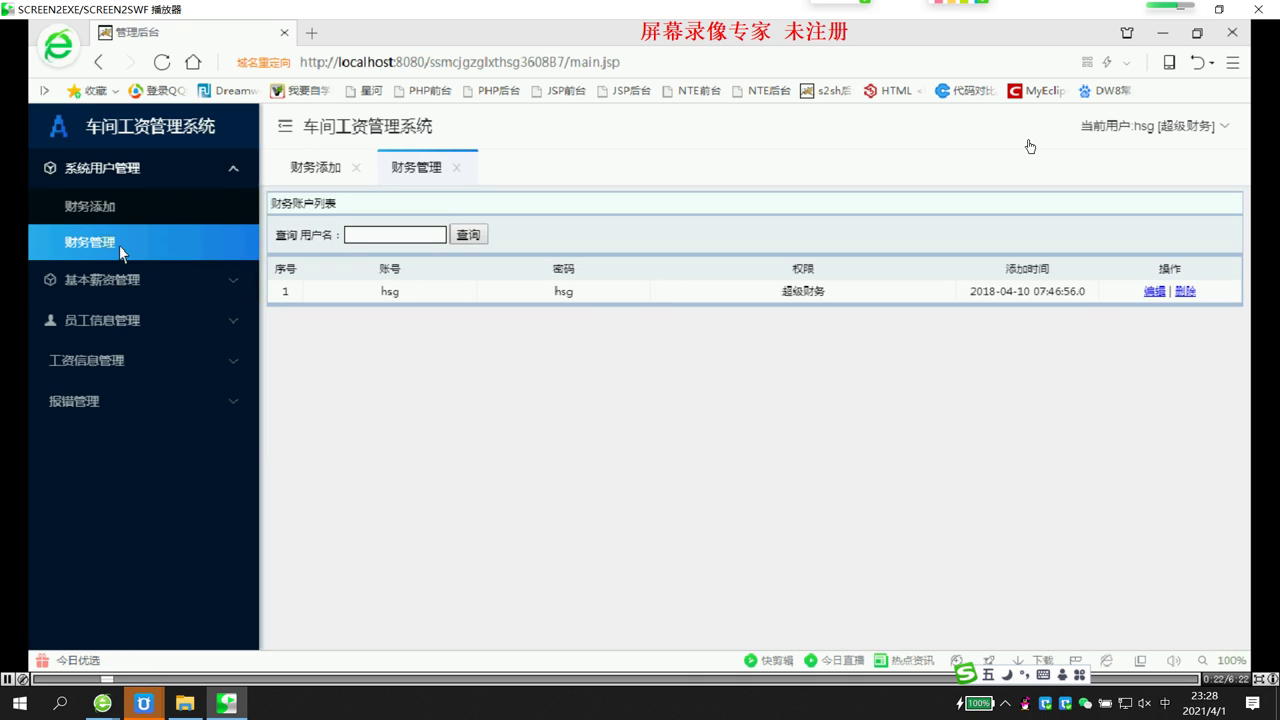1280x720 pixels.
Task: Open the PHP后台 bookmark
Action: (491, 91)
